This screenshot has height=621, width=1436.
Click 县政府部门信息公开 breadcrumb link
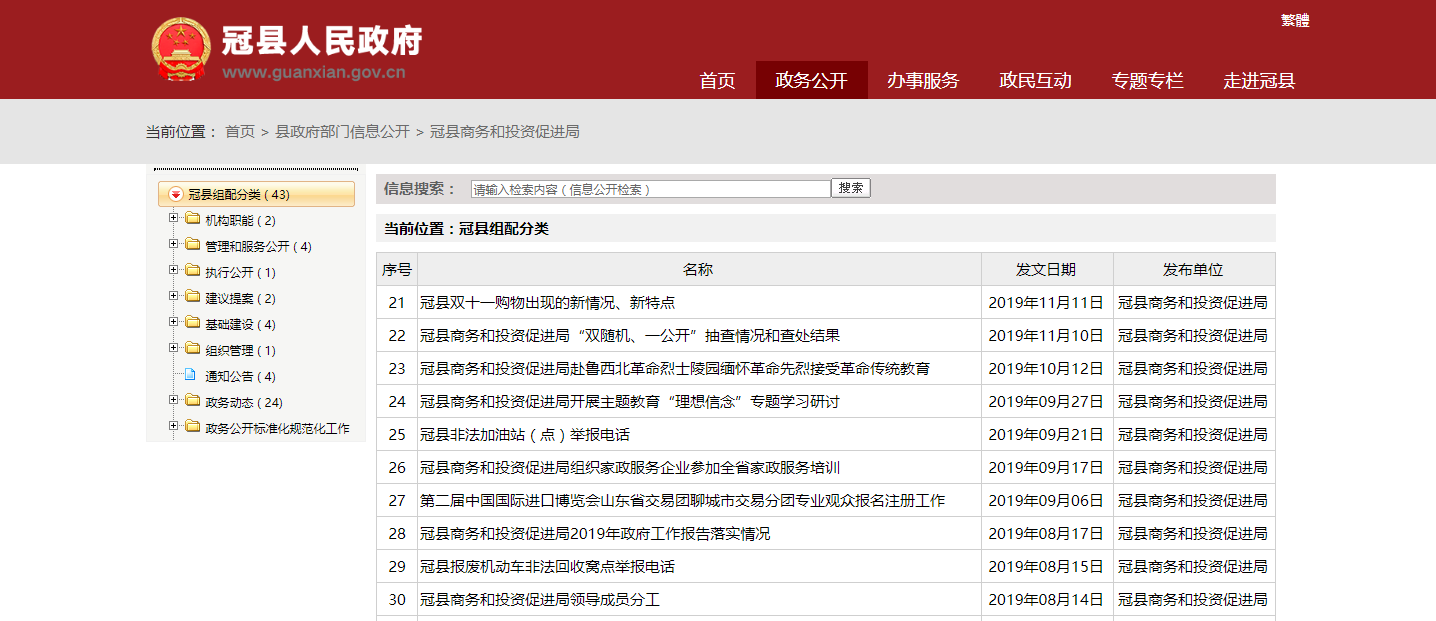pos(343,132)
